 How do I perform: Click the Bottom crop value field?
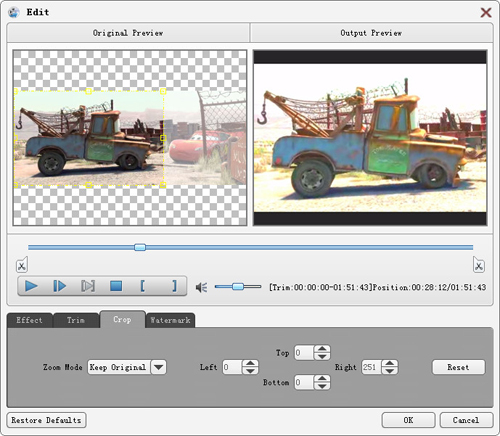(304, 382)
